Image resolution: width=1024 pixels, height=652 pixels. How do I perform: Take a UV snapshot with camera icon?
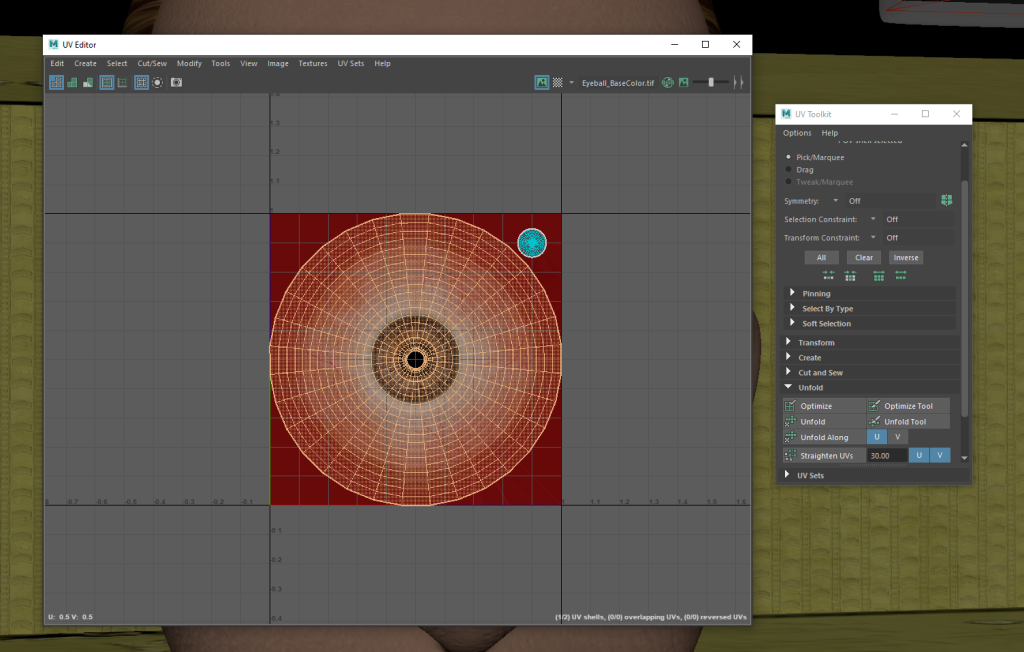[x=176, y=82]
